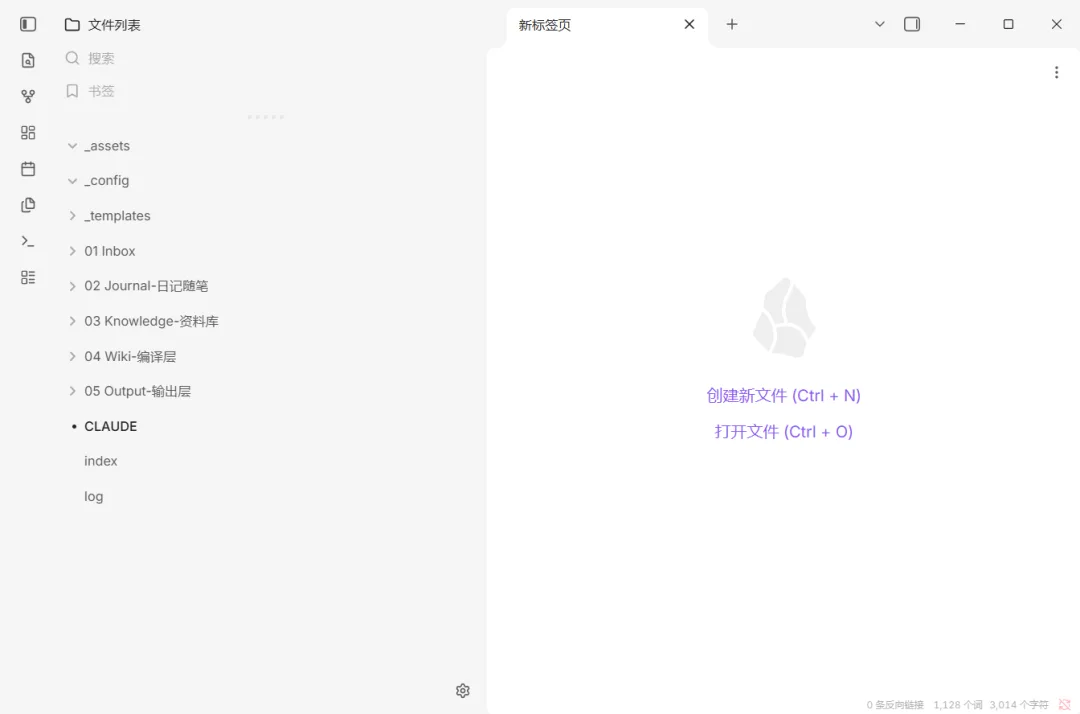The image size is (1080, 714).
Task: Click the 0 条反向链接 status entry
Action: pyautogui.click(x=895, y=704)
